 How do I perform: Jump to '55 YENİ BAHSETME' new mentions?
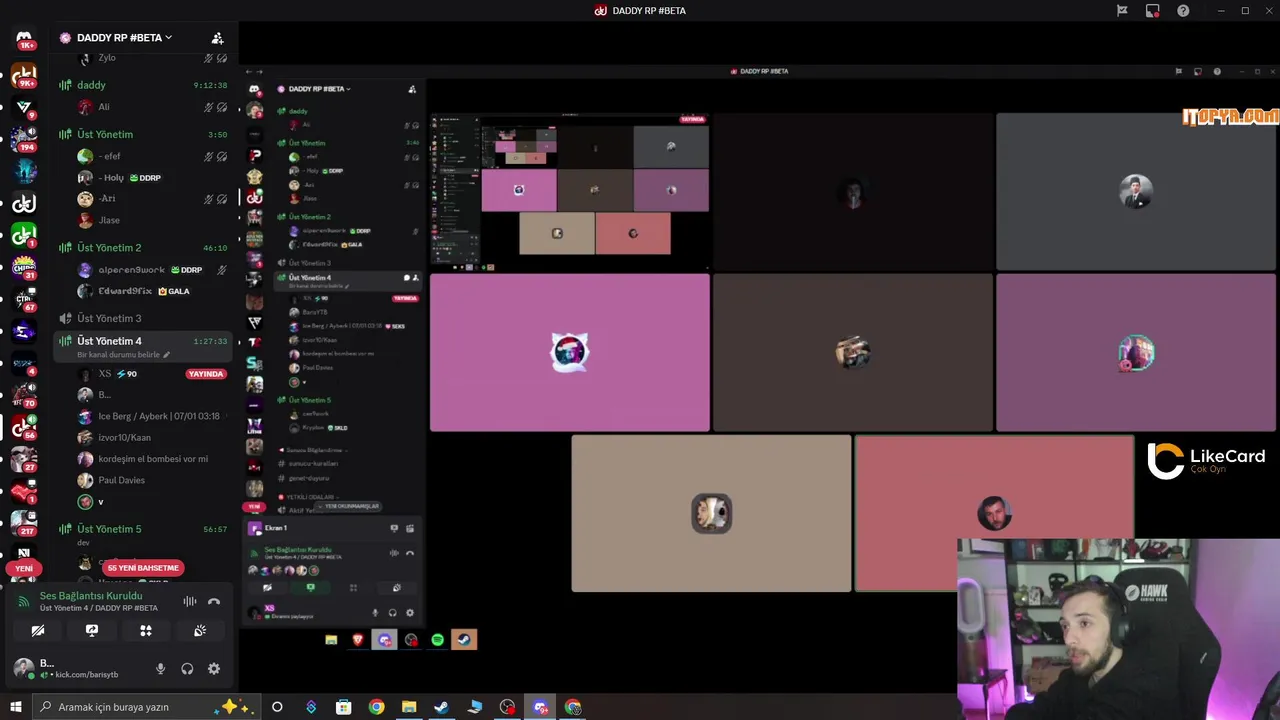[143, 568]
